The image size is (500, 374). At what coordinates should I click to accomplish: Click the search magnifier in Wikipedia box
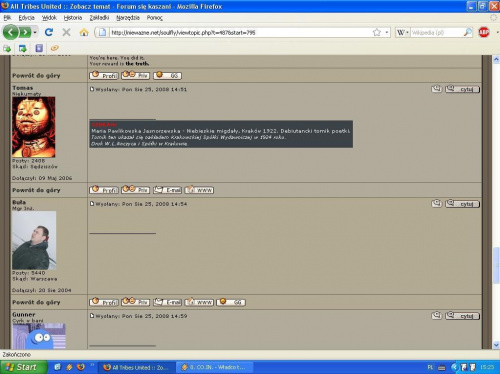click(x=468, y=32)
